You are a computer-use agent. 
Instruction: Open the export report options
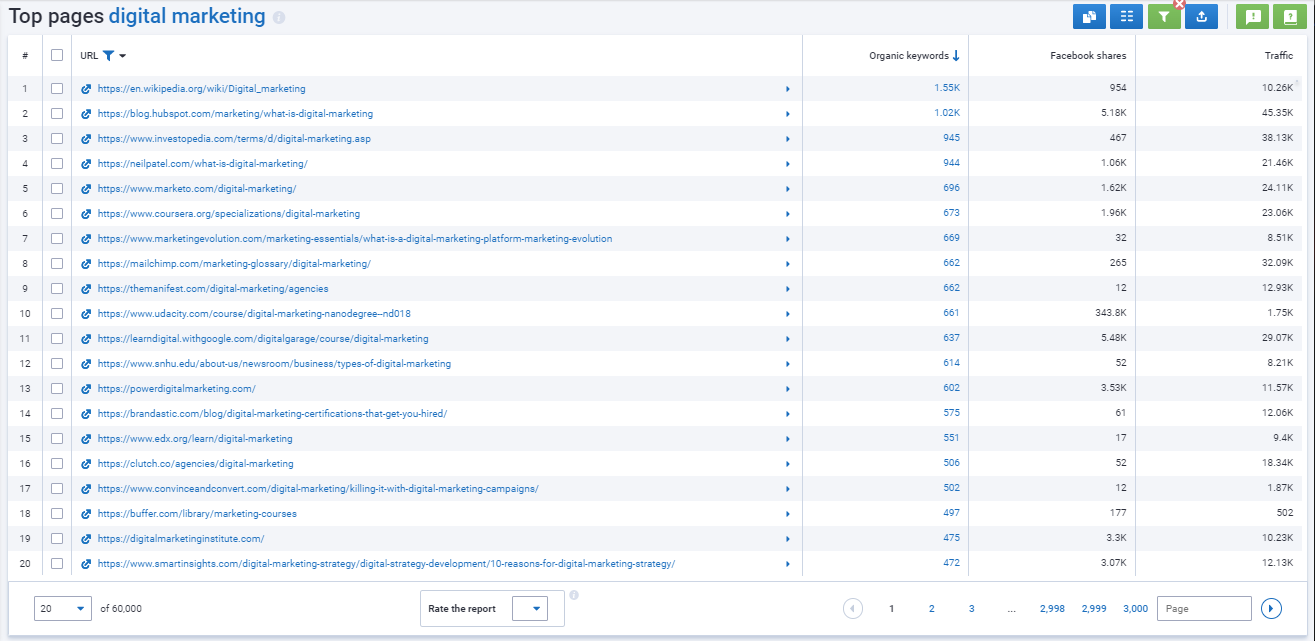(x=1201, y=16)
